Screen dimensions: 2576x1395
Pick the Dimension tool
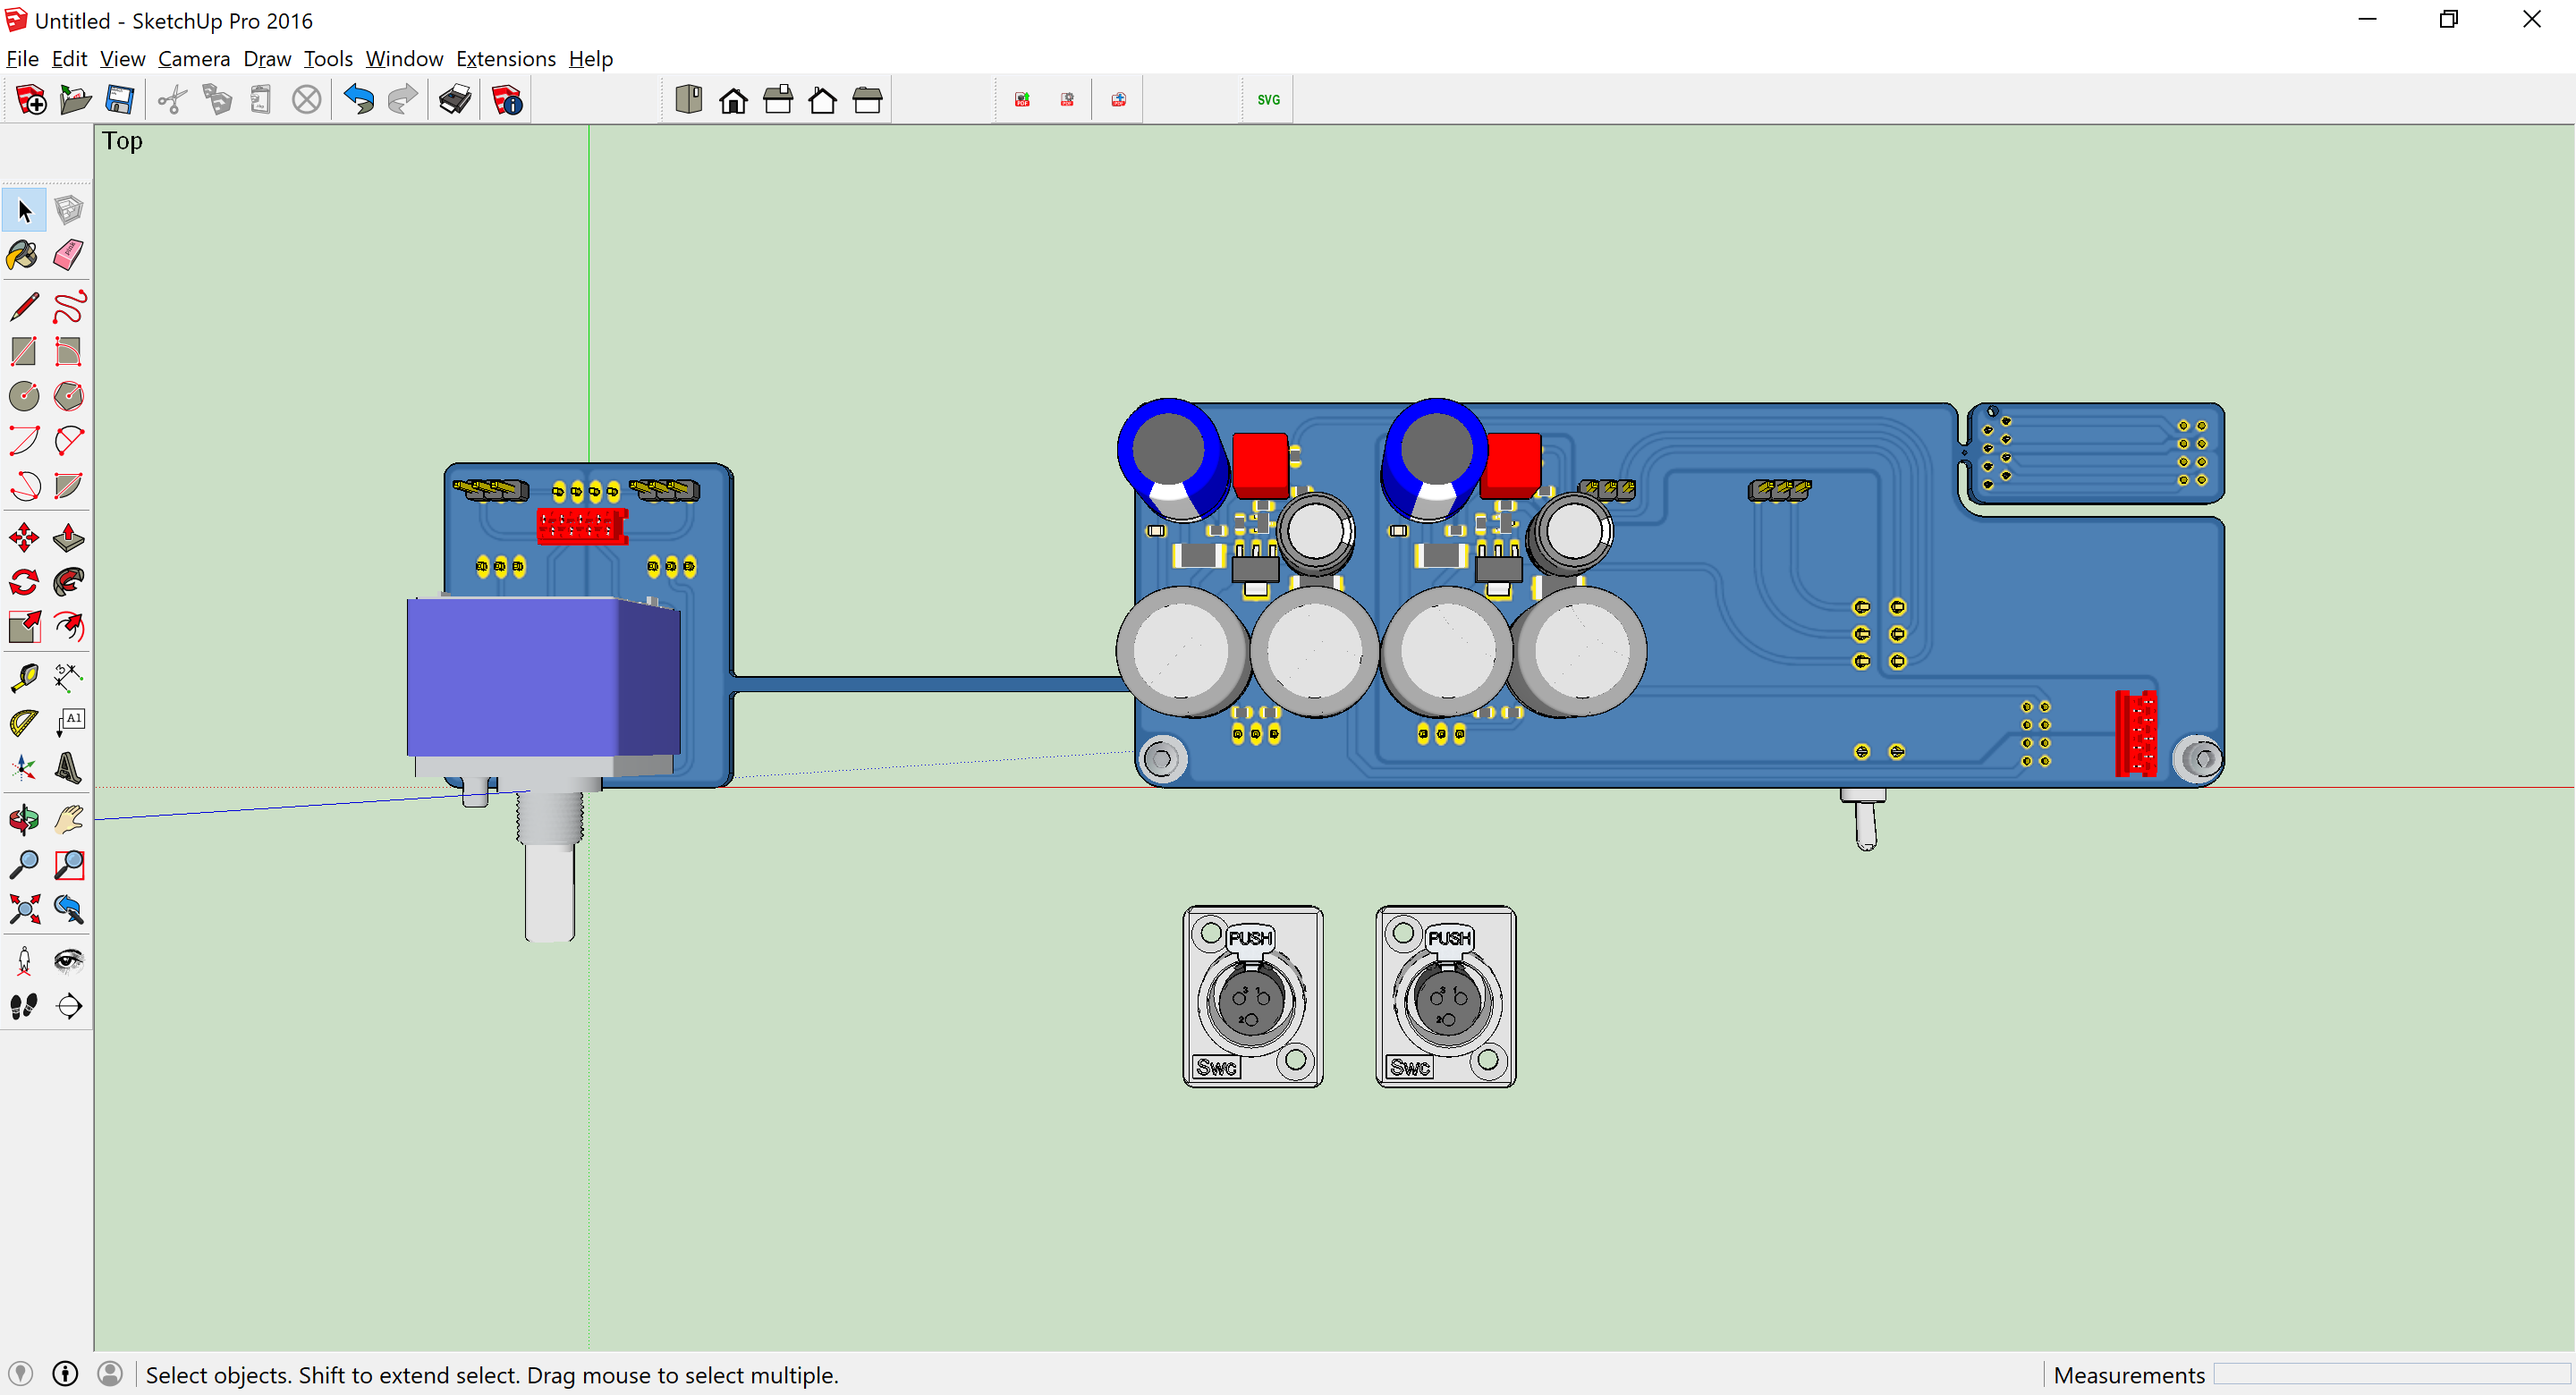tap(68, 678)
